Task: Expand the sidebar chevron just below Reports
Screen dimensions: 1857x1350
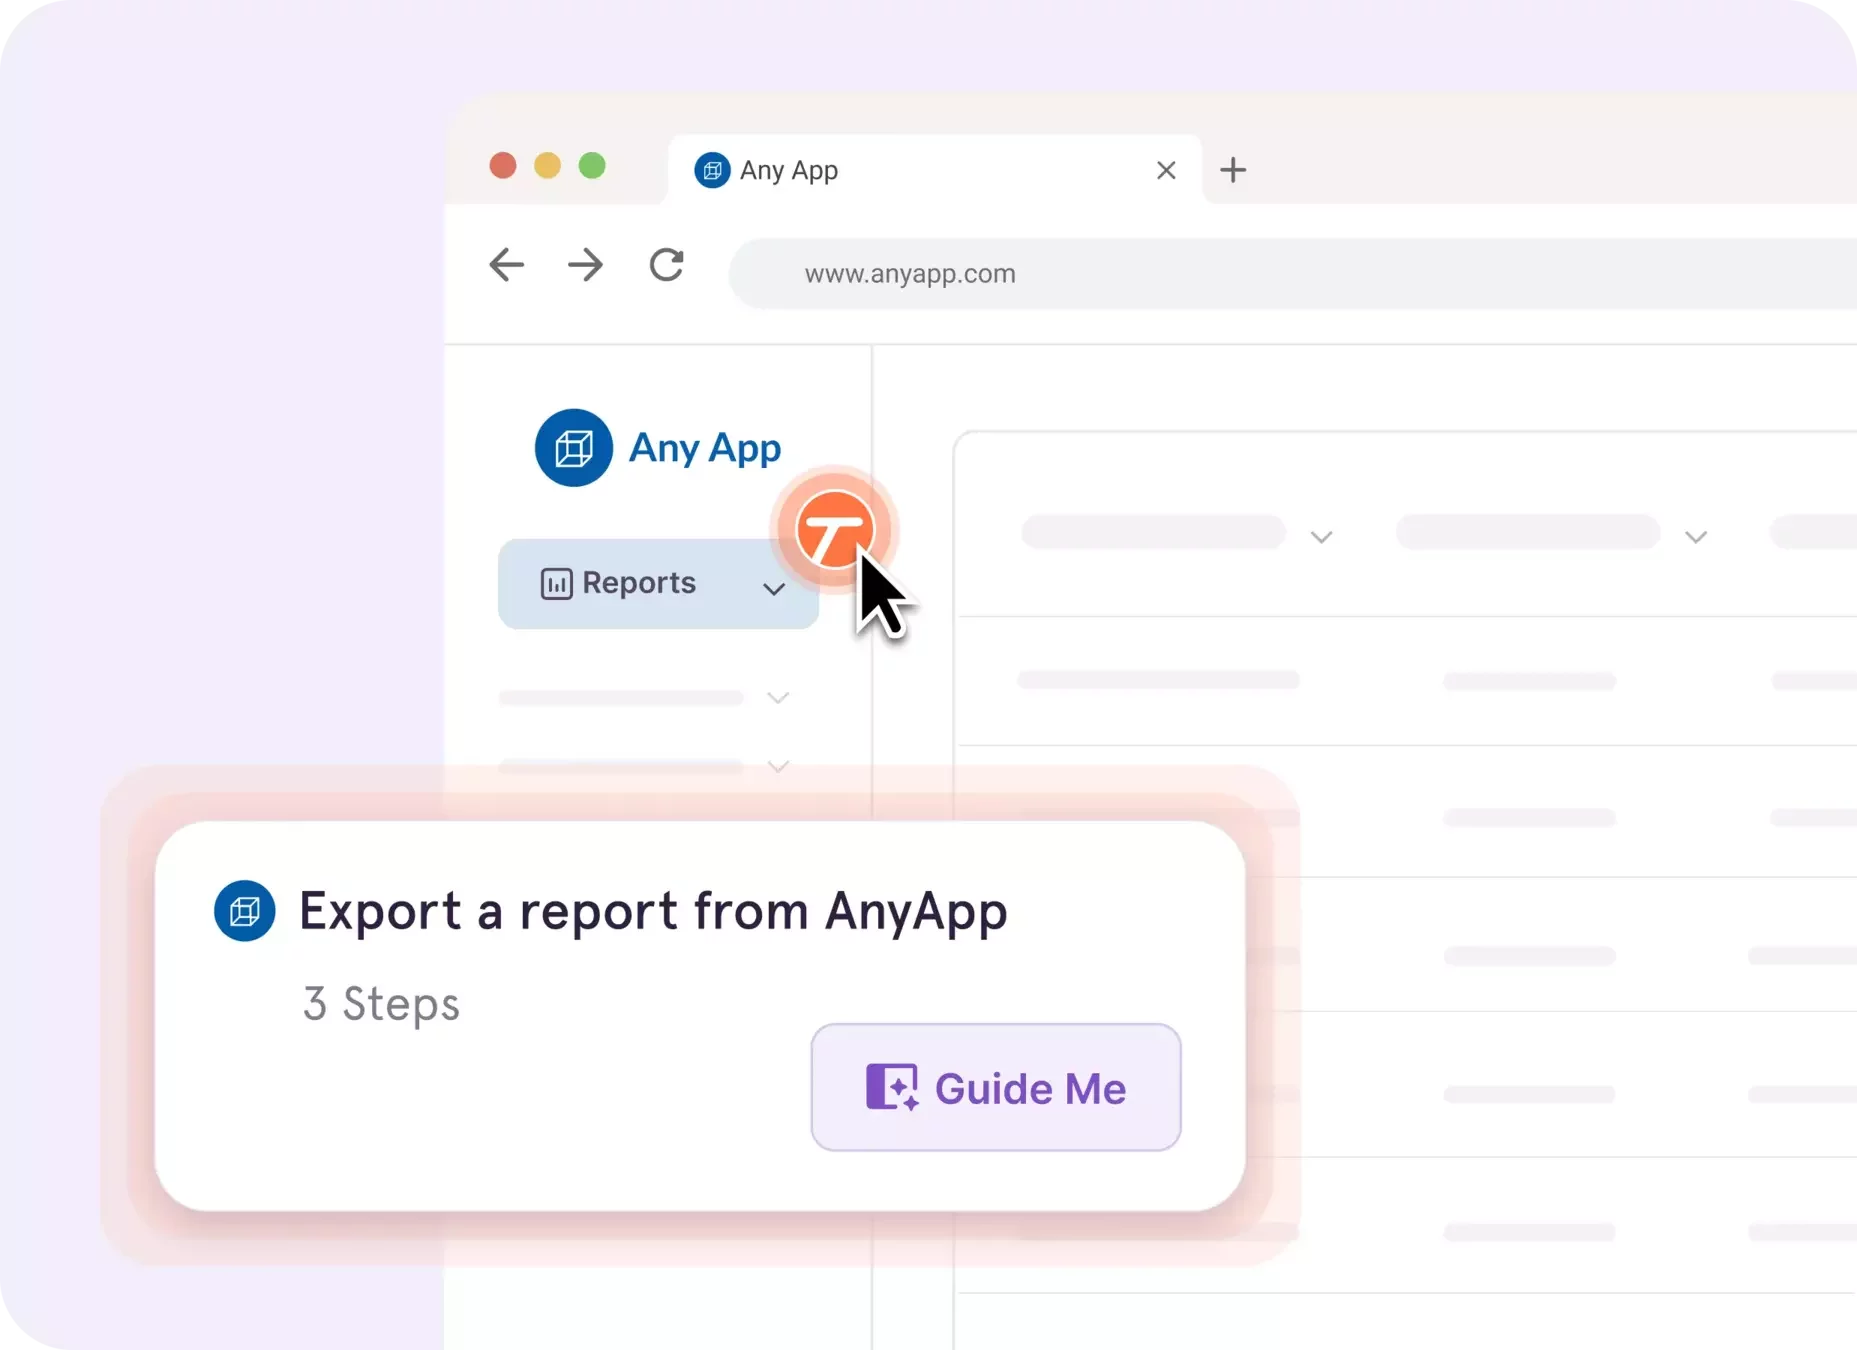Action: pos(778,698)
